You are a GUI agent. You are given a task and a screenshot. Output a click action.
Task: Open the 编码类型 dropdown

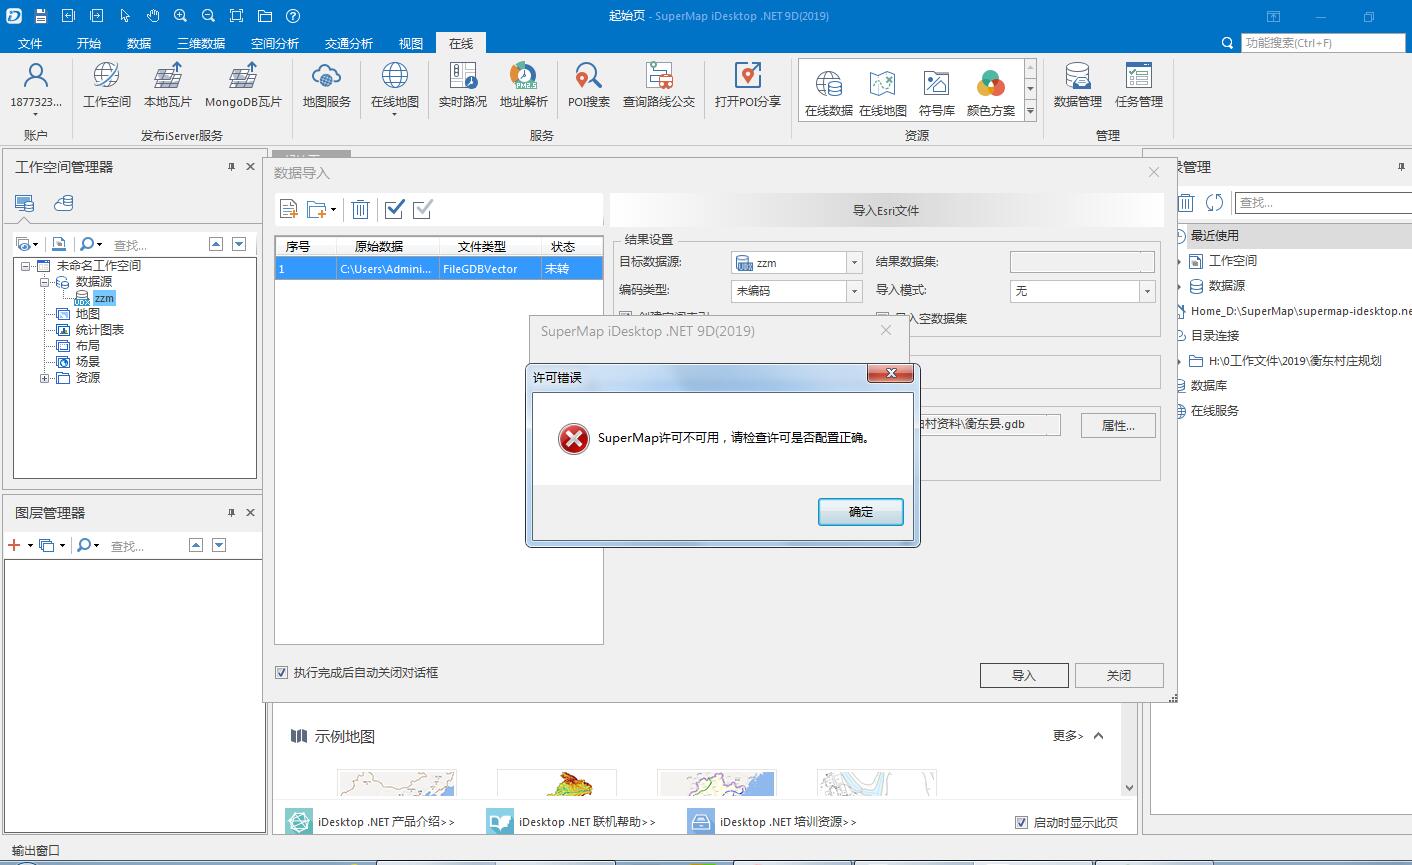854,291
